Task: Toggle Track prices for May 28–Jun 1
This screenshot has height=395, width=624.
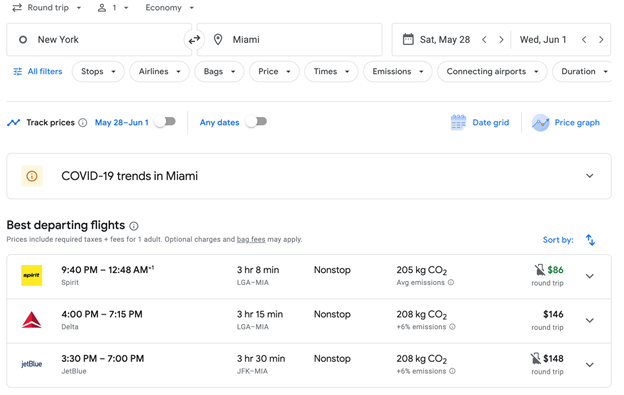Action: (165, 122)
